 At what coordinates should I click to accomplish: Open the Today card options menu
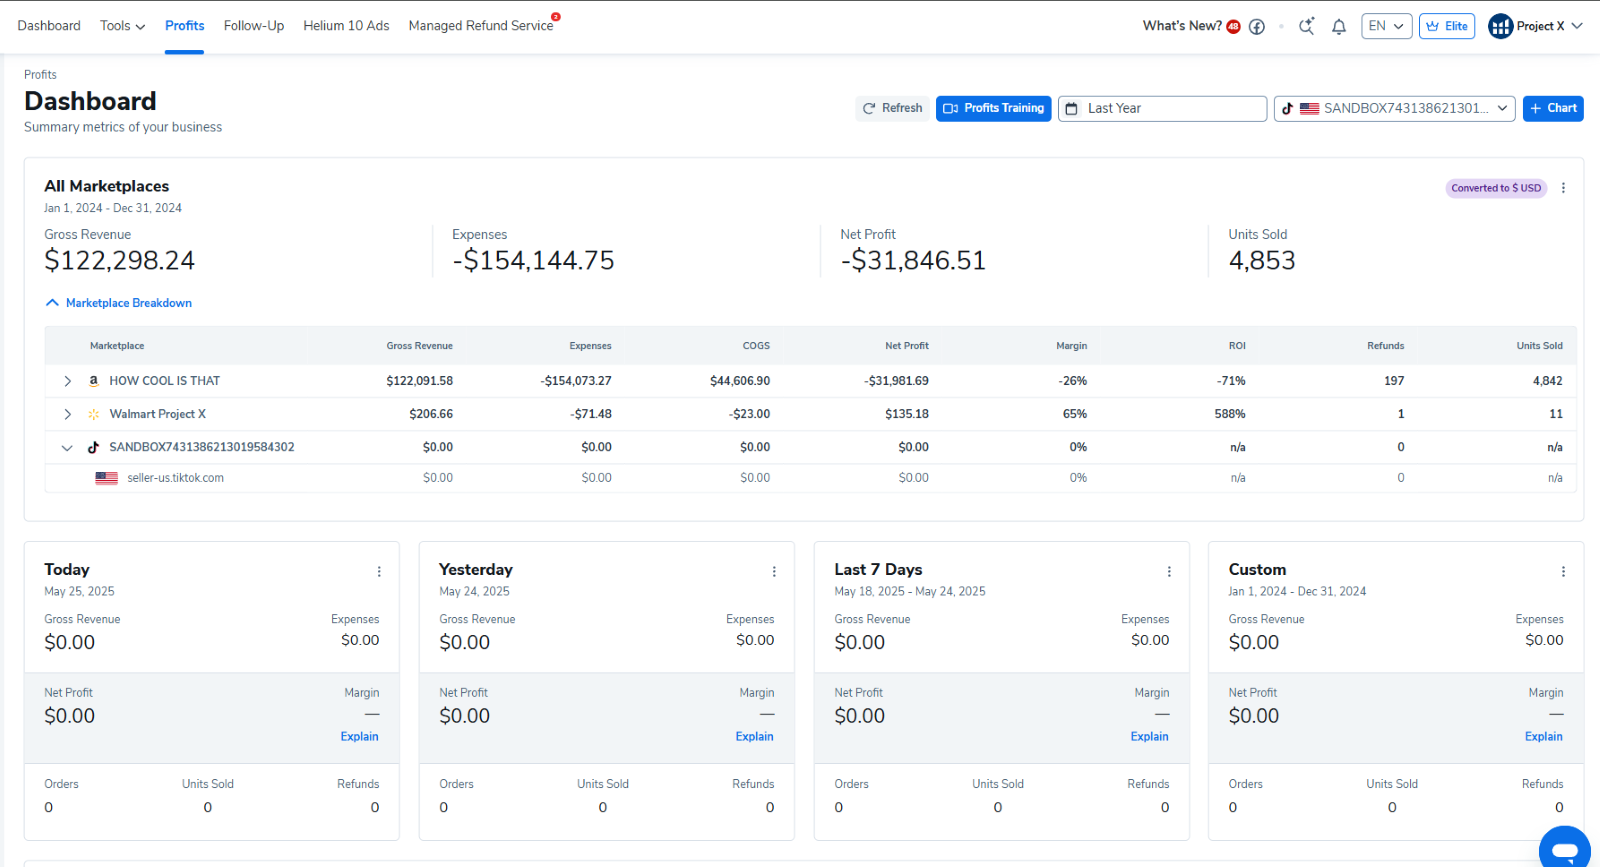click(379, 572)
